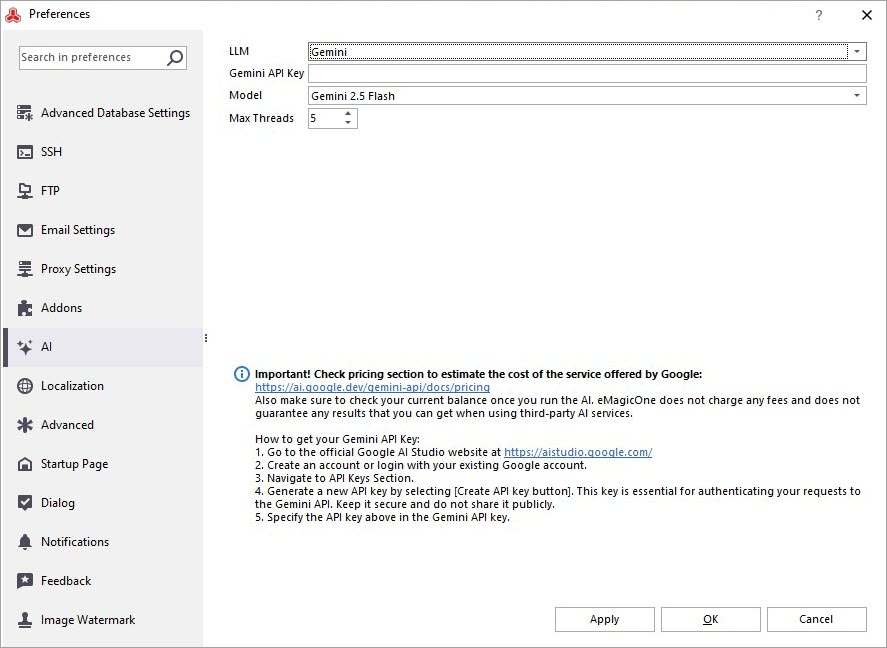Viewport: 887px width, 648px height.
Task: Click the Localization globe icon
Action: [24, 386]
